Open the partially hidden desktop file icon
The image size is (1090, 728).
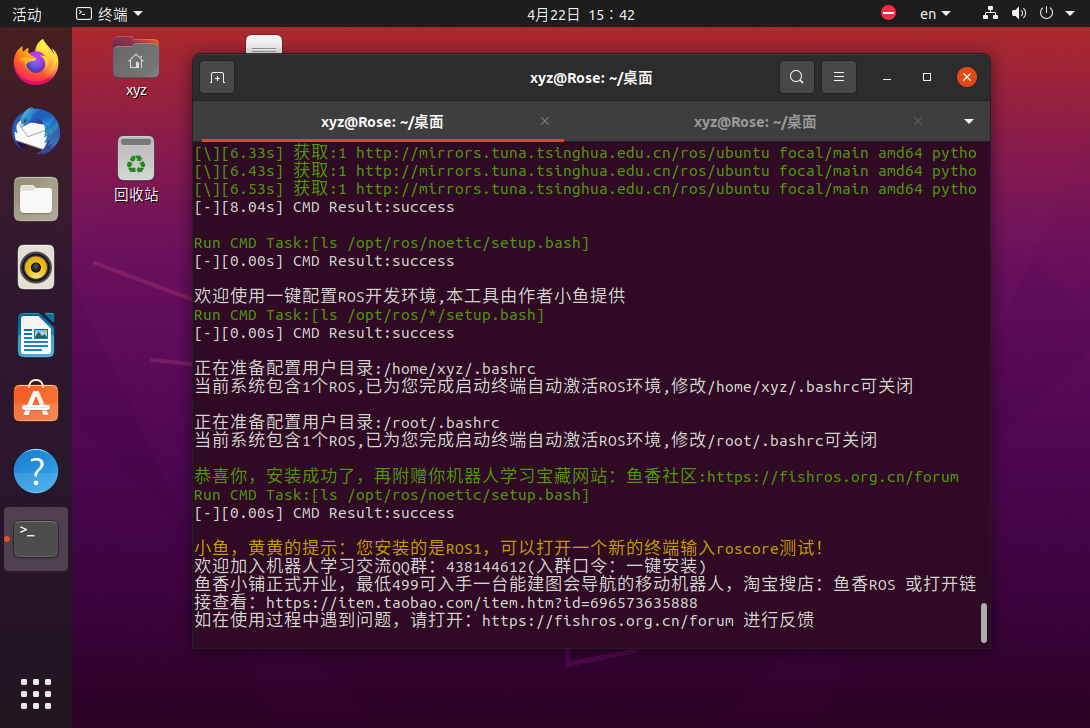click(264, 44)
